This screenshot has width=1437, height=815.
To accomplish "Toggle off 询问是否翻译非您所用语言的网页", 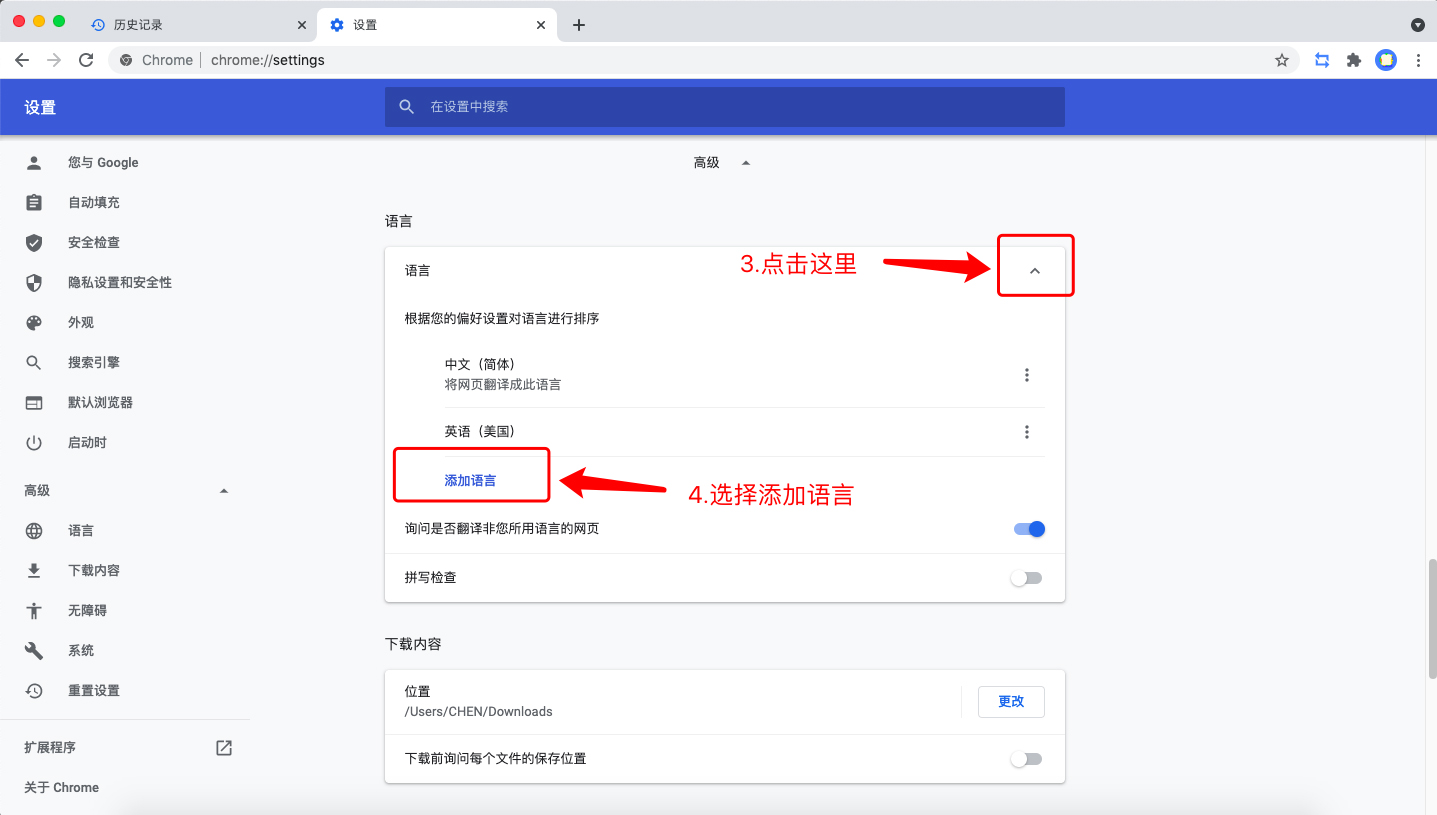I will tap(1028, 529).
